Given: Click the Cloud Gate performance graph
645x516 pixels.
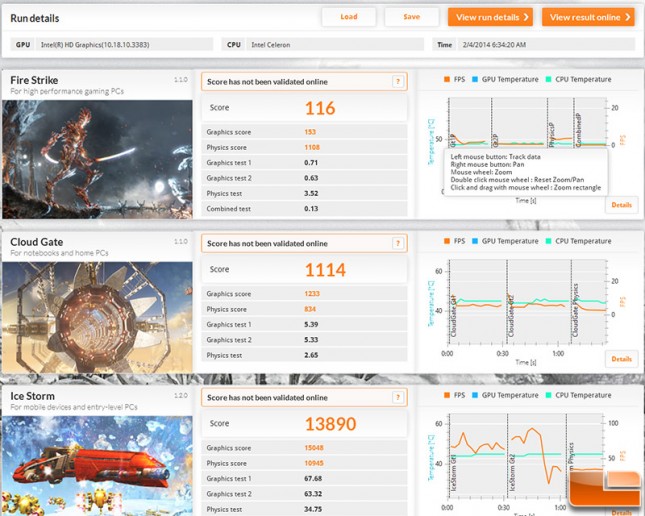Looking at the screenshot, I should (x=527, y=302).
